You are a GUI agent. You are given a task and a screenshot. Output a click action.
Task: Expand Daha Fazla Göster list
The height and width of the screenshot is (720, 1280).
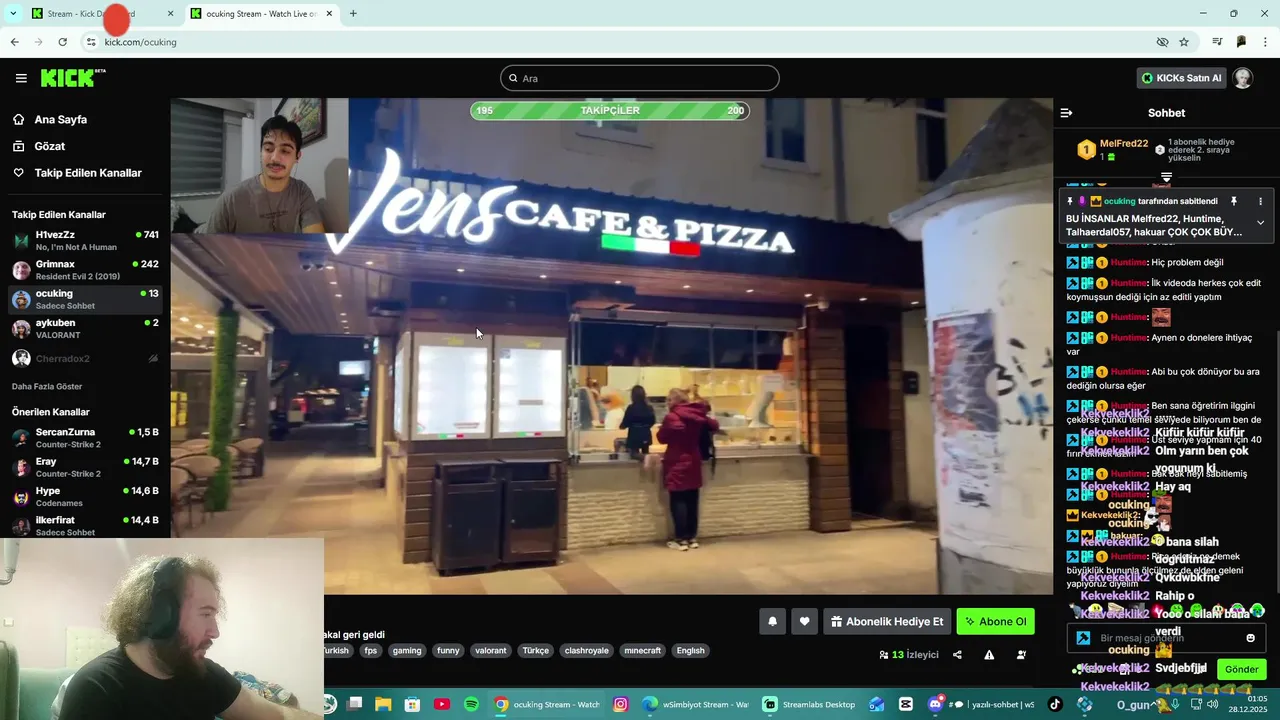click(47, 386)
